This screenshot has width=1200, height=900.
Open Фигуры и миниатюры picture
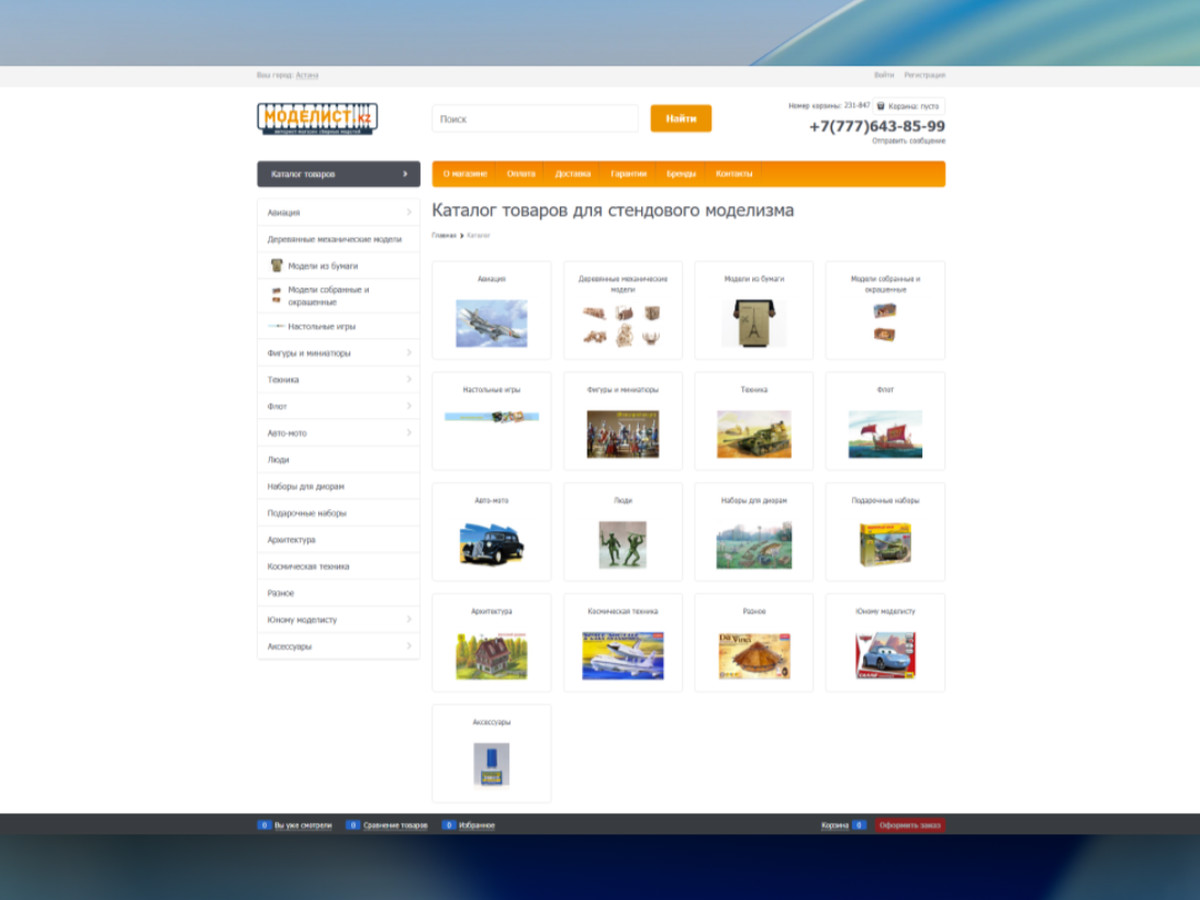click(622, 434)
